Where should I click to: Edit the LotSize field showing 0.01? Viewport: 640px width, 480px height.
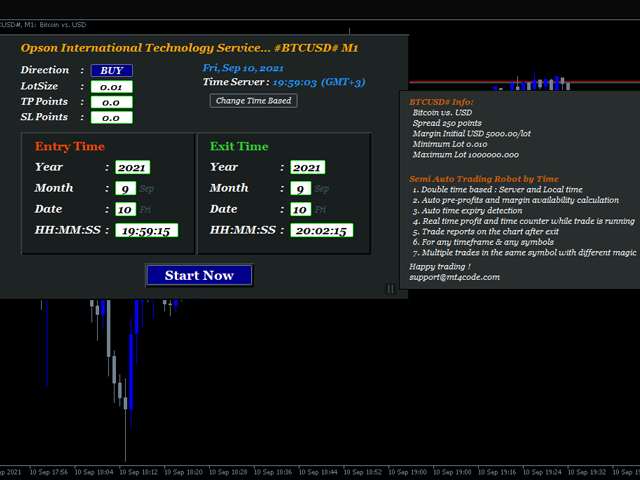[x=111, y=87]
